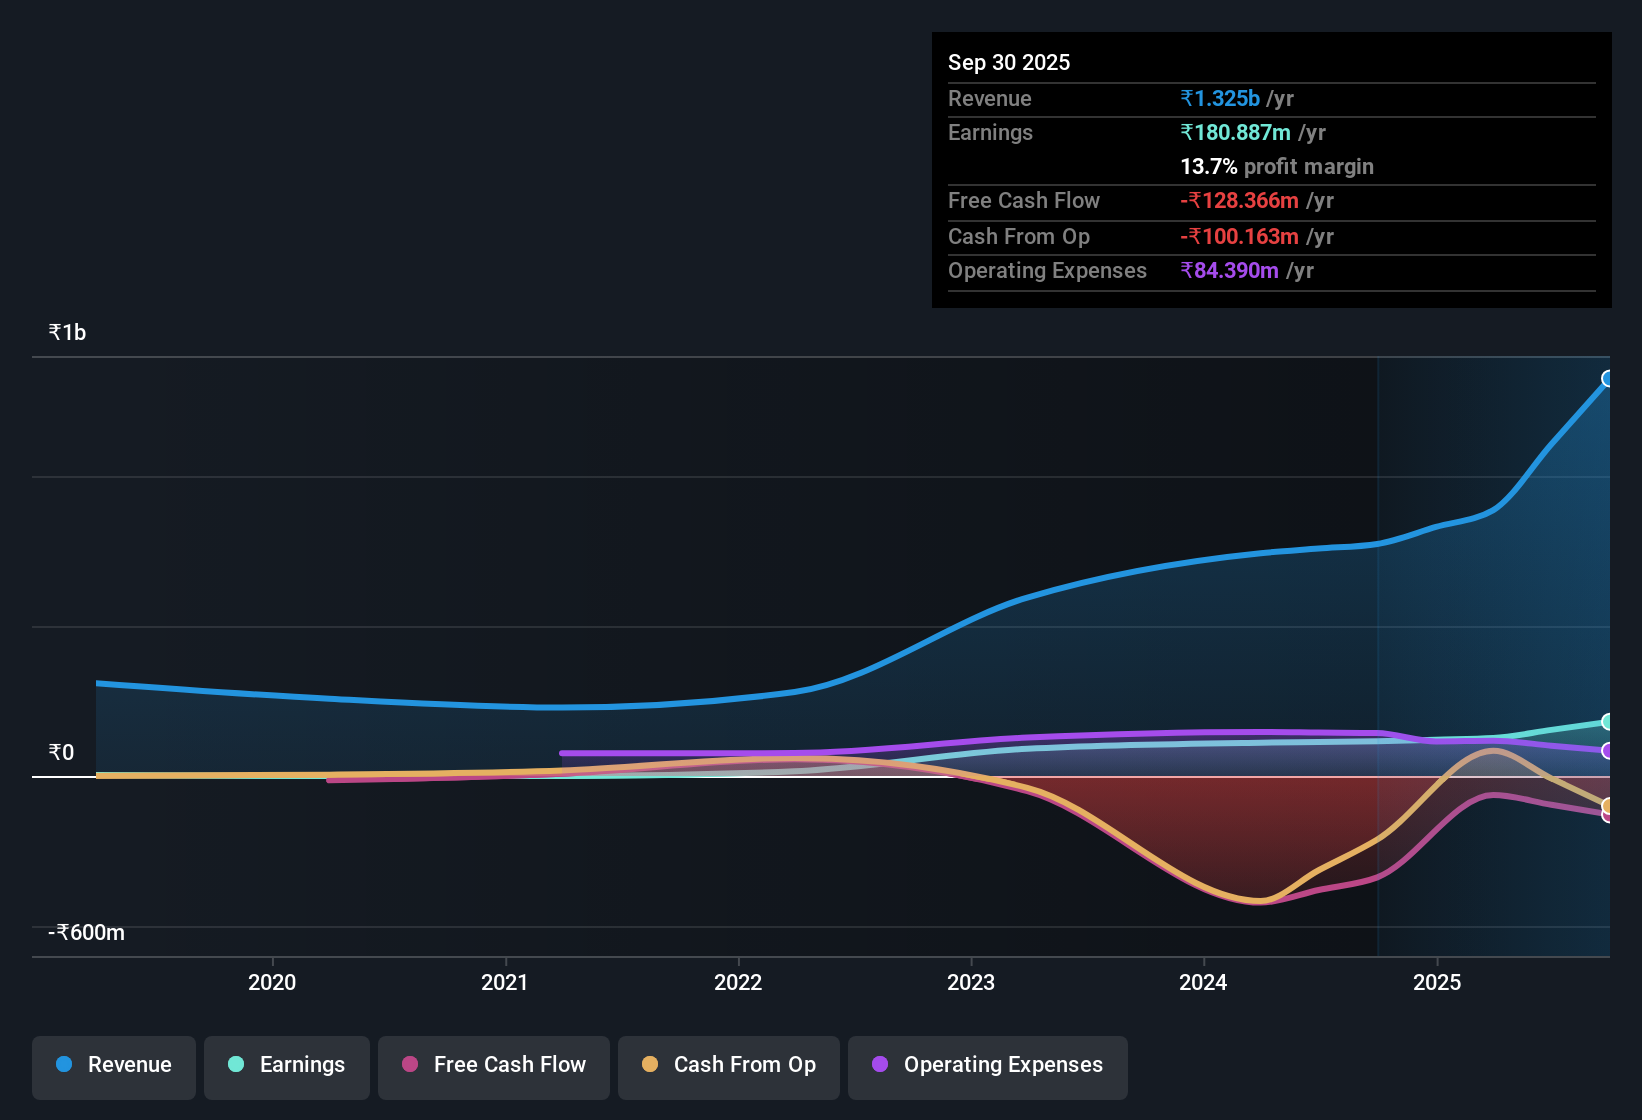Switch to the Operating Expenses legend entry
The image size is (1642, 1120).
987,1065
